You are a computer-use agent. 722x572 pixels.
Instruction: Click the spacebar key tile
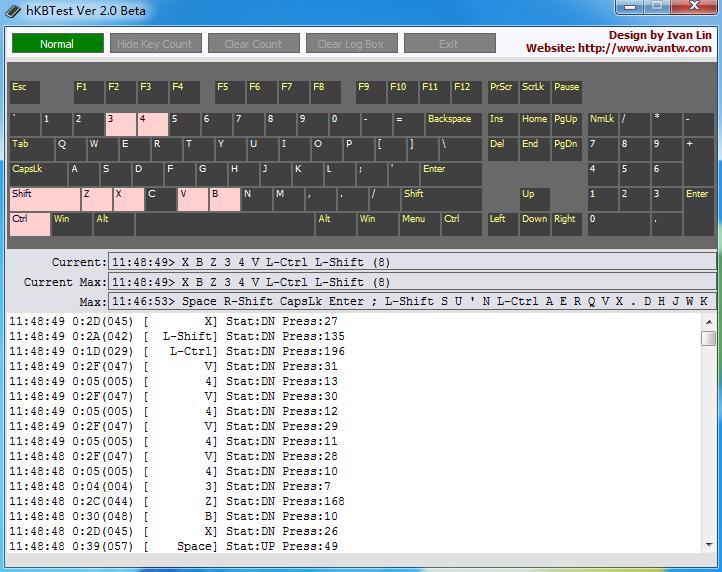[225, 224]
